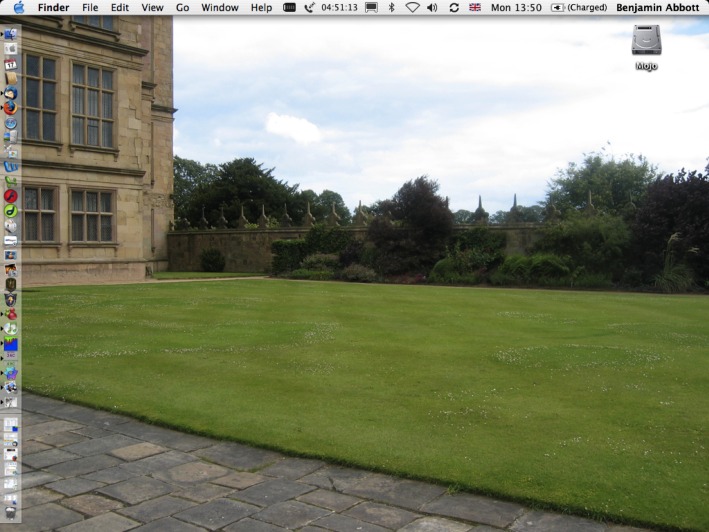Open the green-and-blue graph Dock icon

10,344
